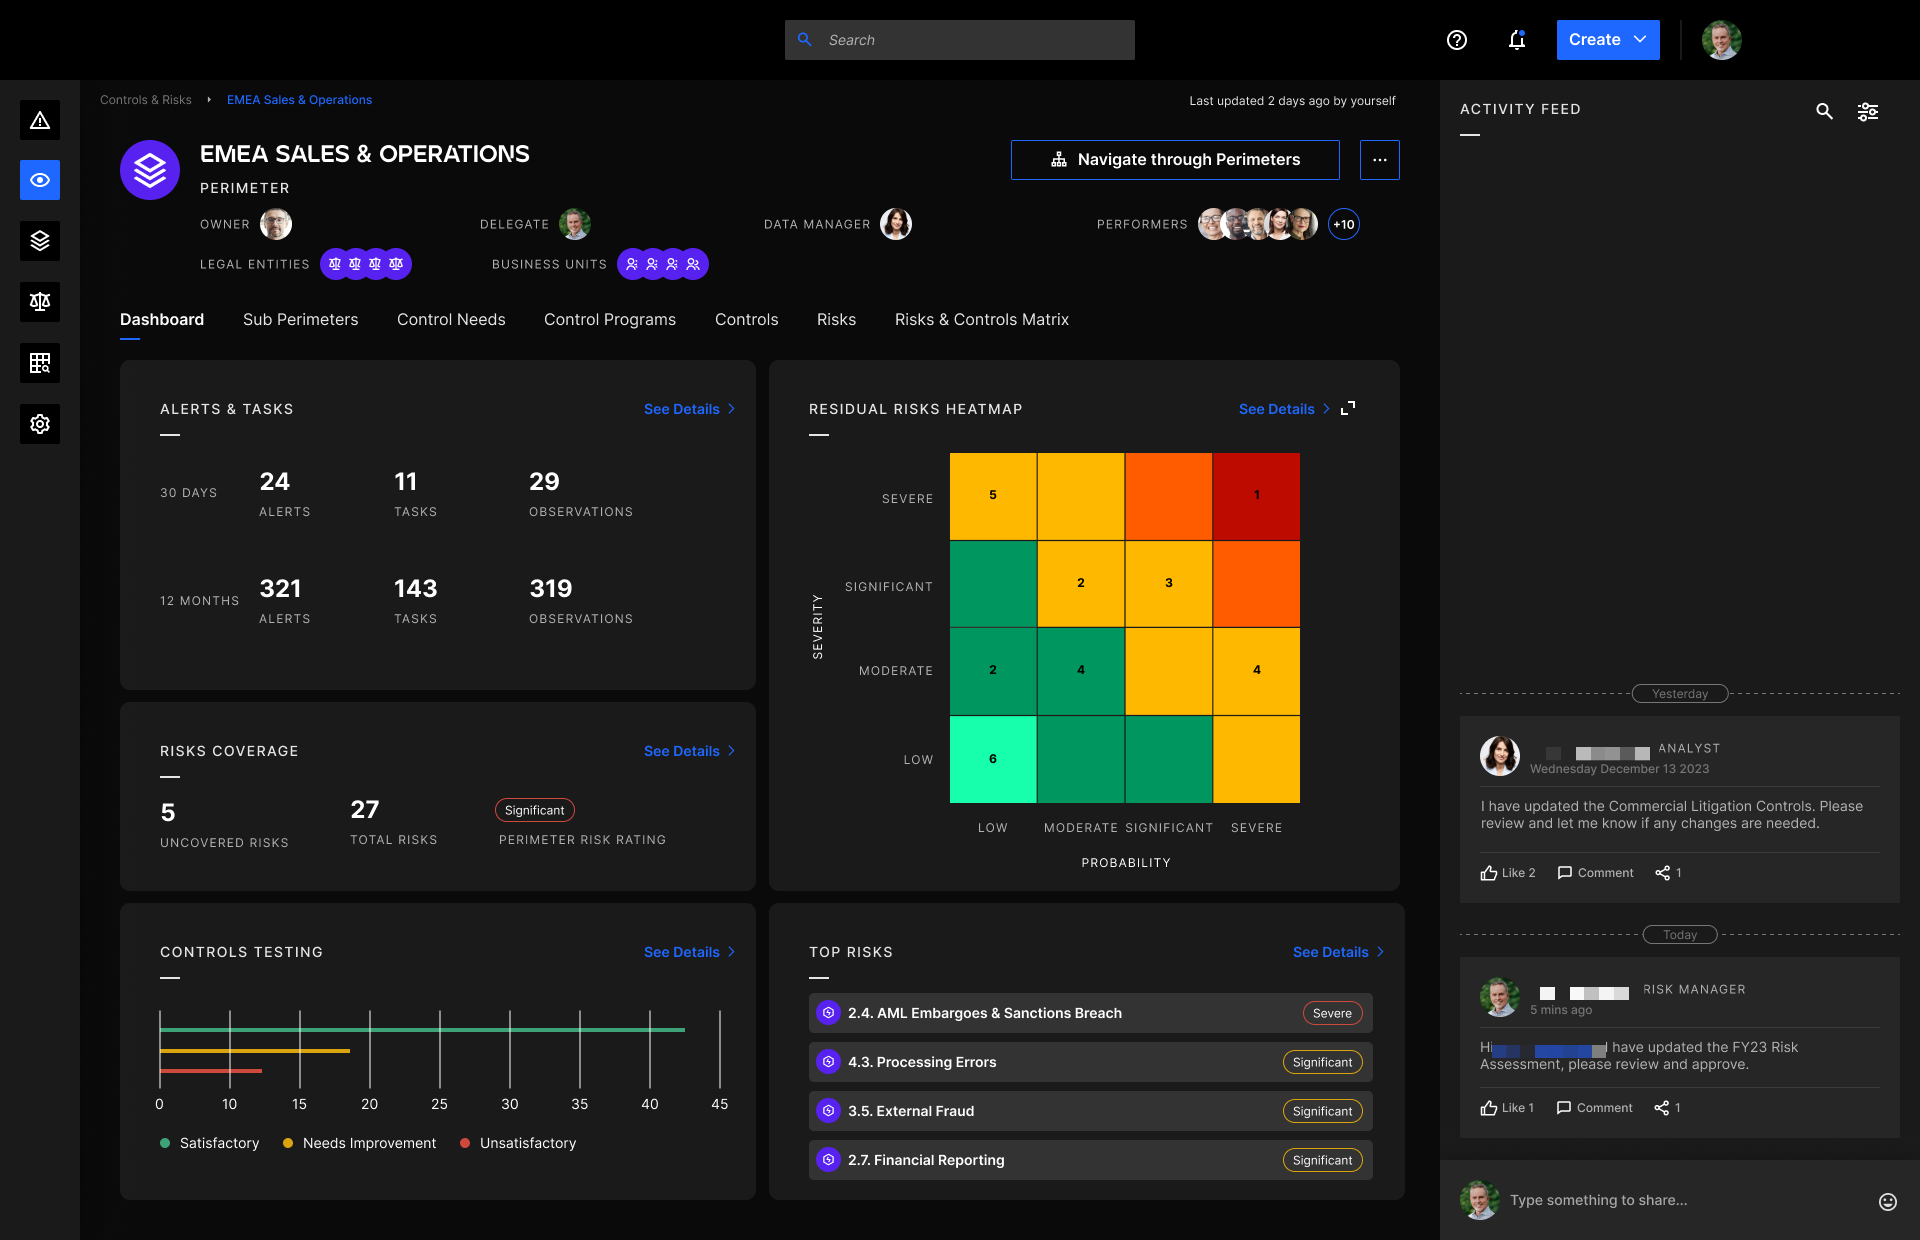The image size is (1920, 1240).
Task: Share the Analyst's Wednesday post
Action: coord(1668,873)
